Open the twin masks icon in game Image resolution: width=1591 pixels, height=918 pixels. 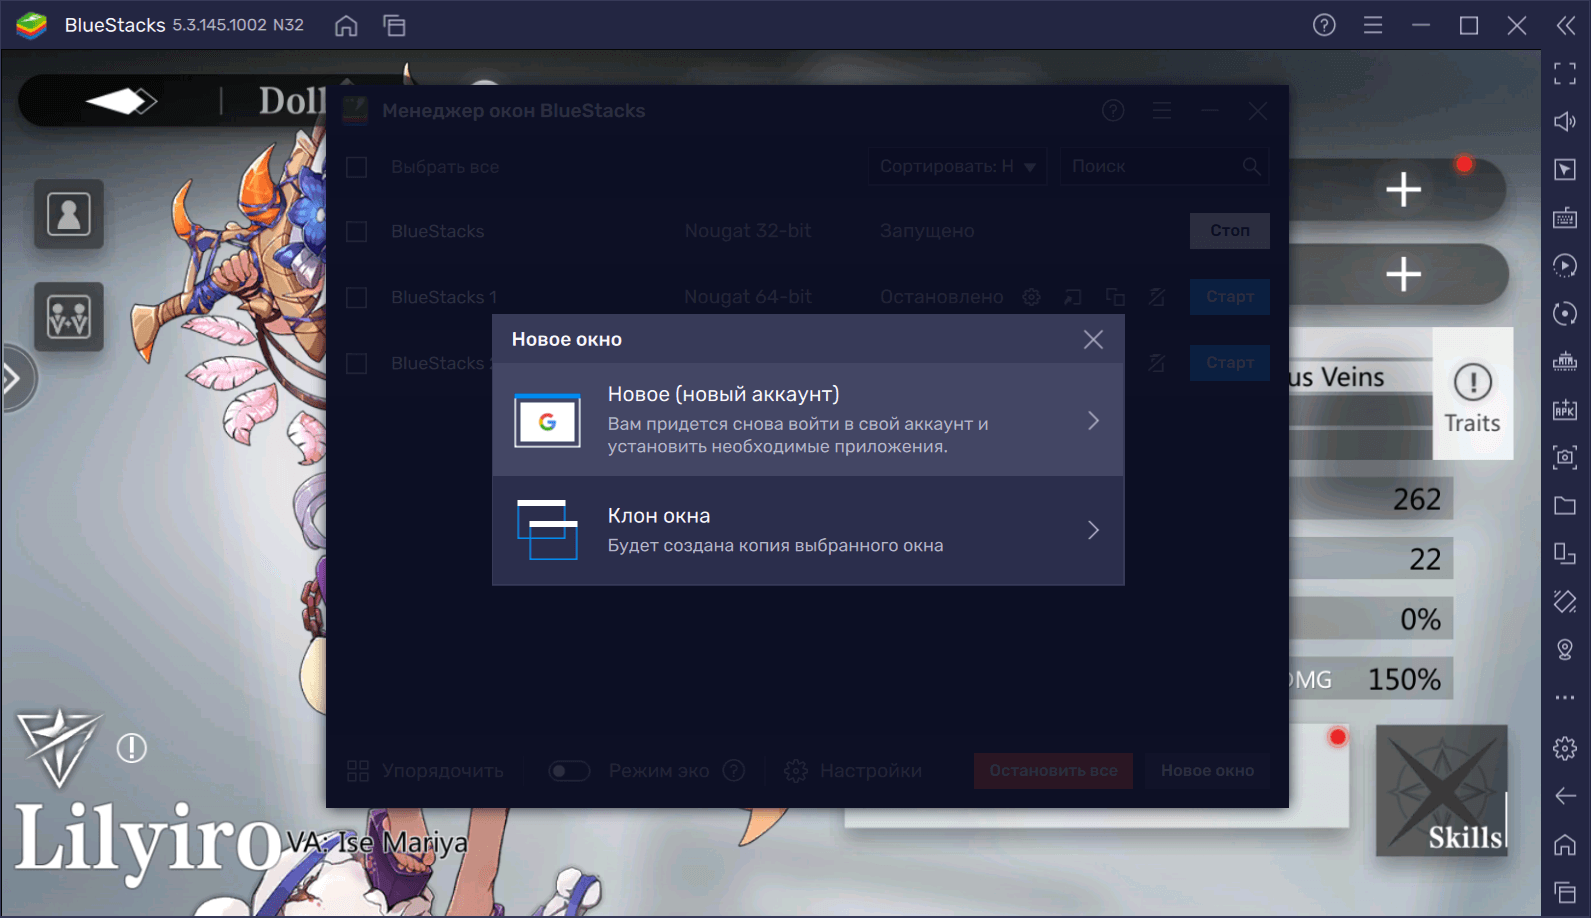pos(69,317)
